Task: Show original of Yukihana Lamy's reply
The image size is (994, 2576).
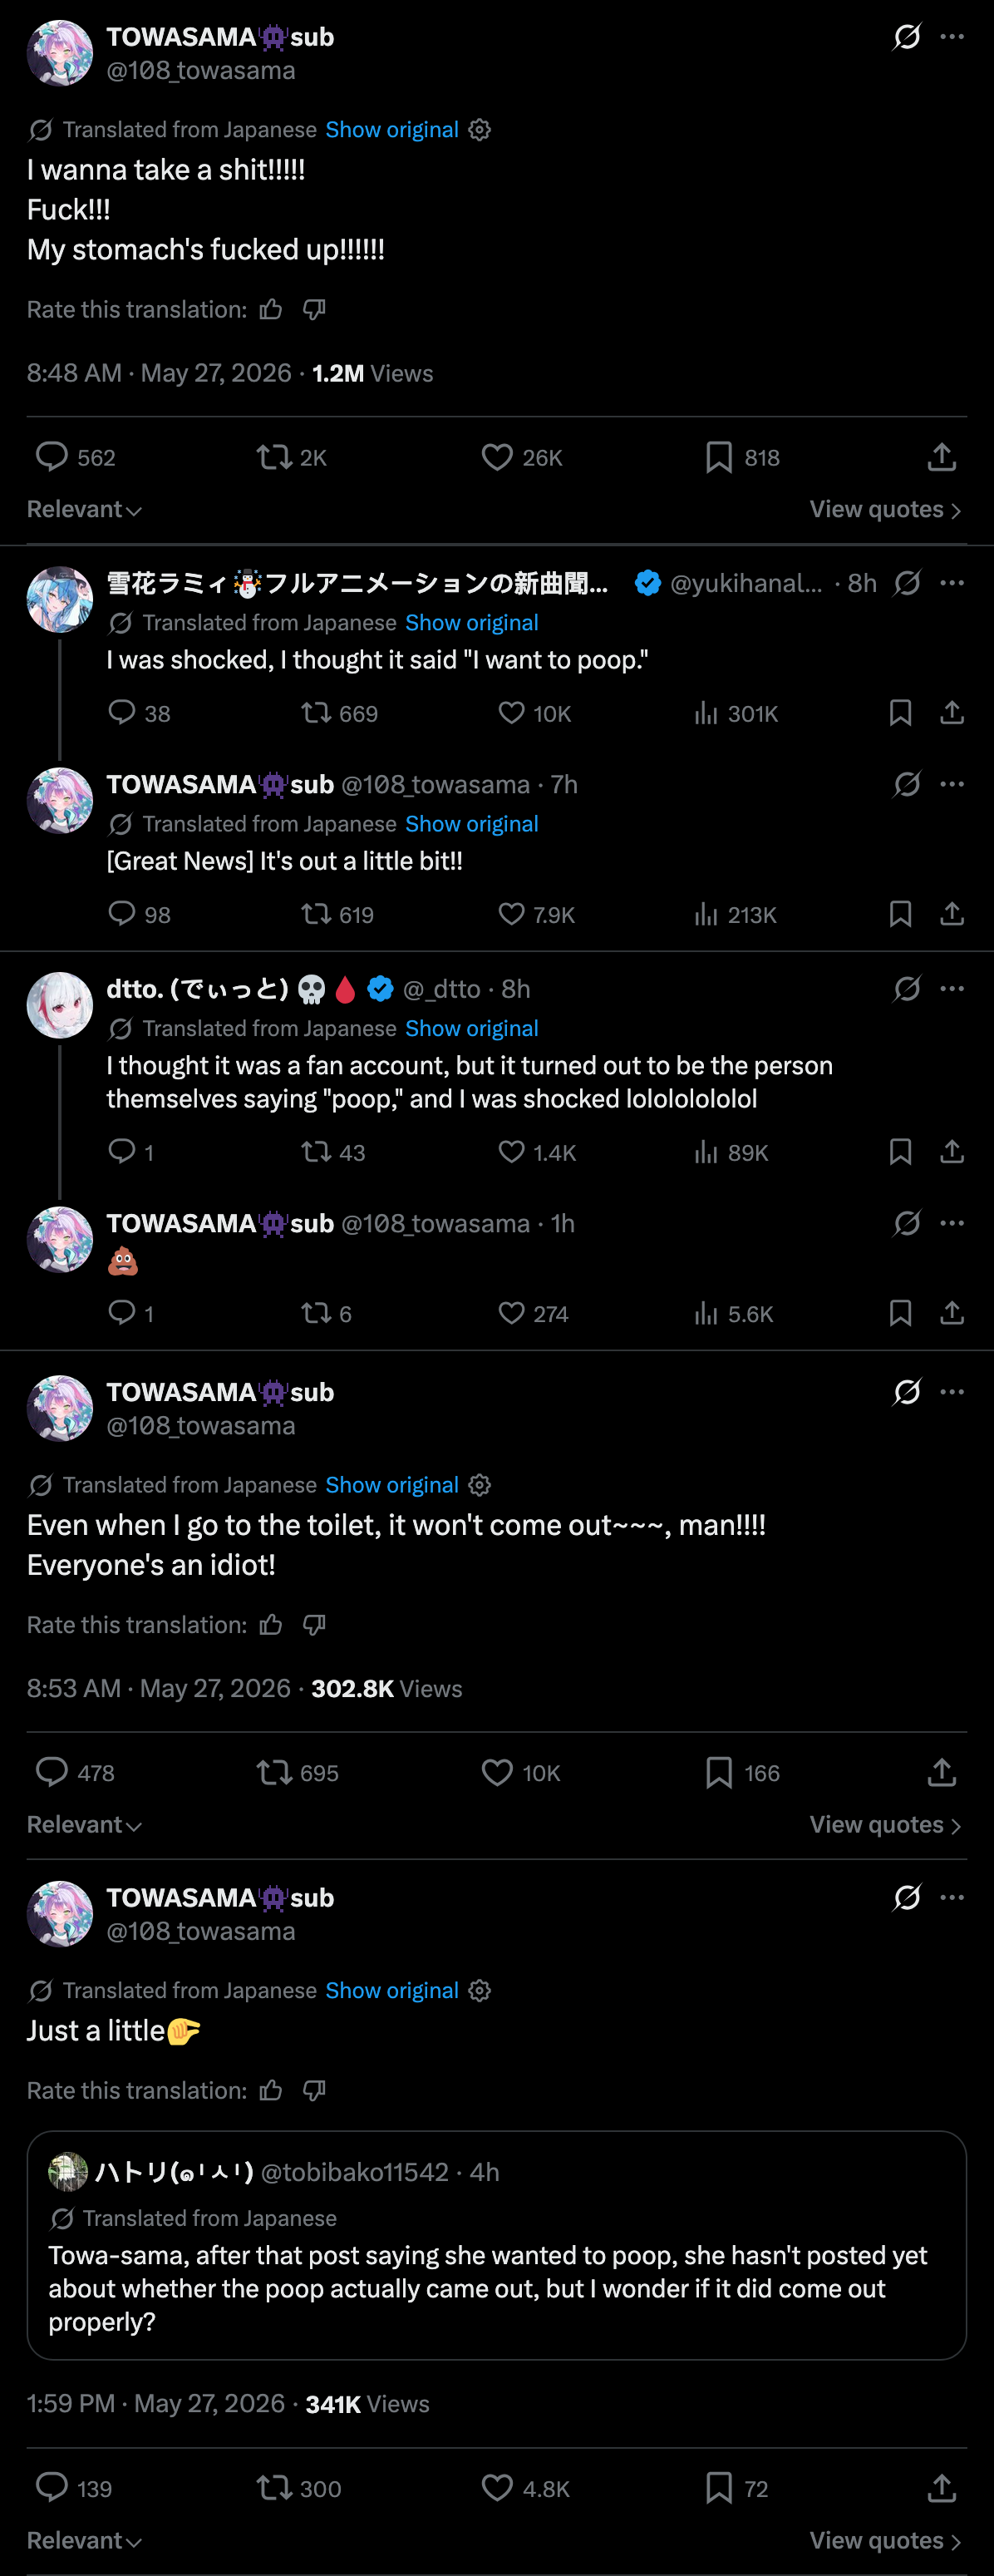Action: point(472,623)
